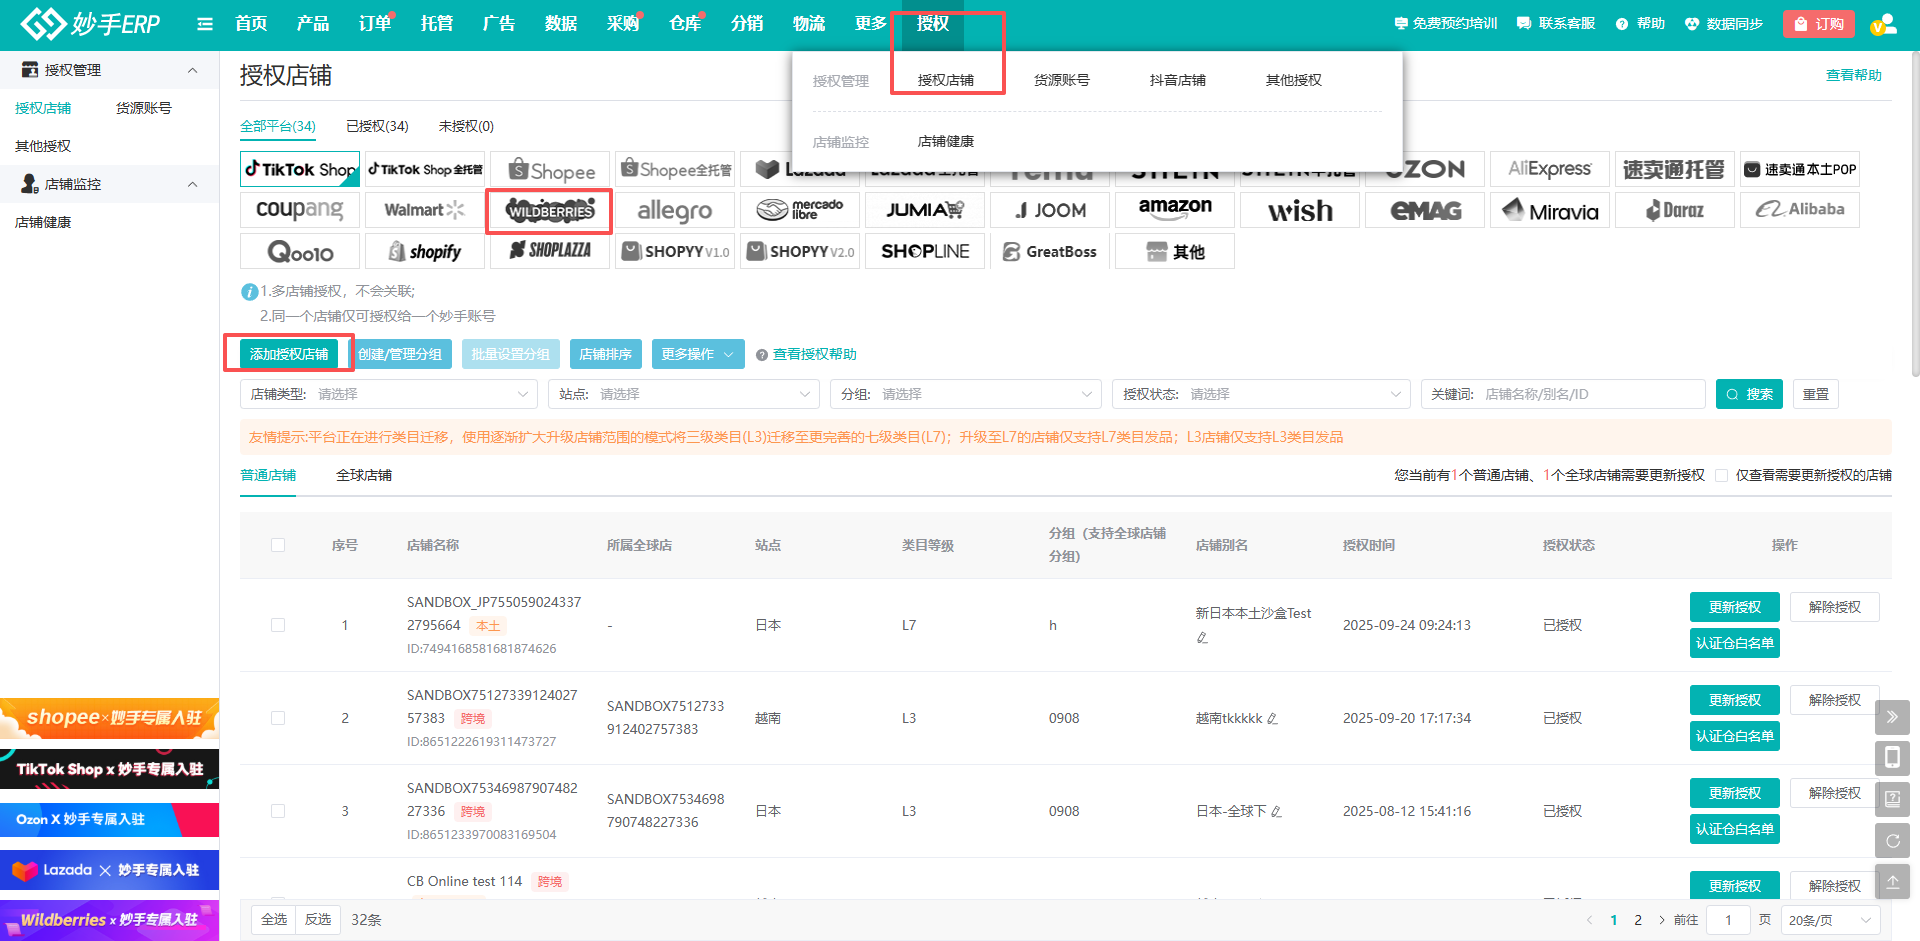Open the TikTok Shop platform filter
Viewport: 1920px width, 941px height.
click(x=300, y=170)
